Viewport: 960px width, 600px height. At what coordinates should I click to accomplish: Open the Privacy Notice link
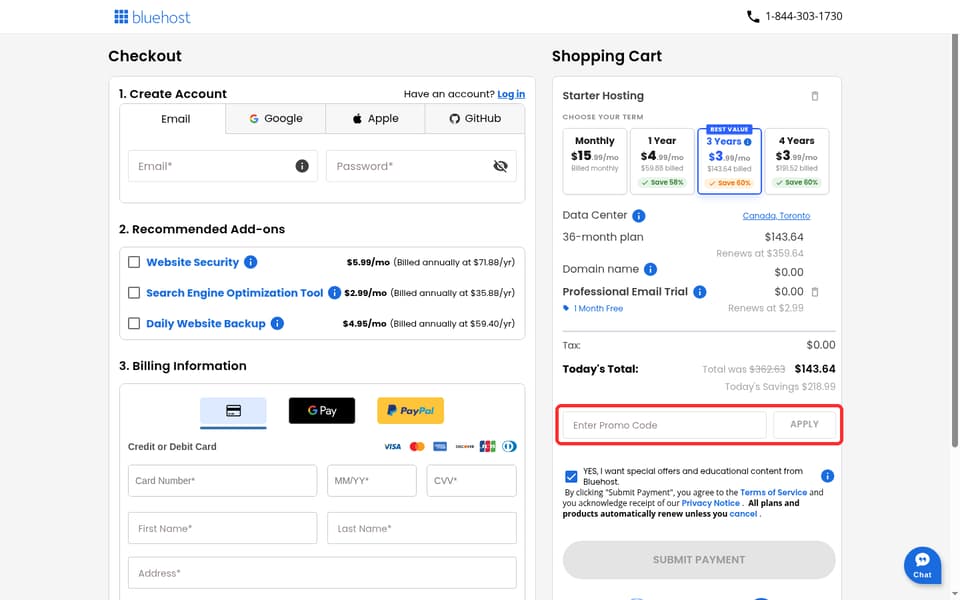[x=710, y=503]
